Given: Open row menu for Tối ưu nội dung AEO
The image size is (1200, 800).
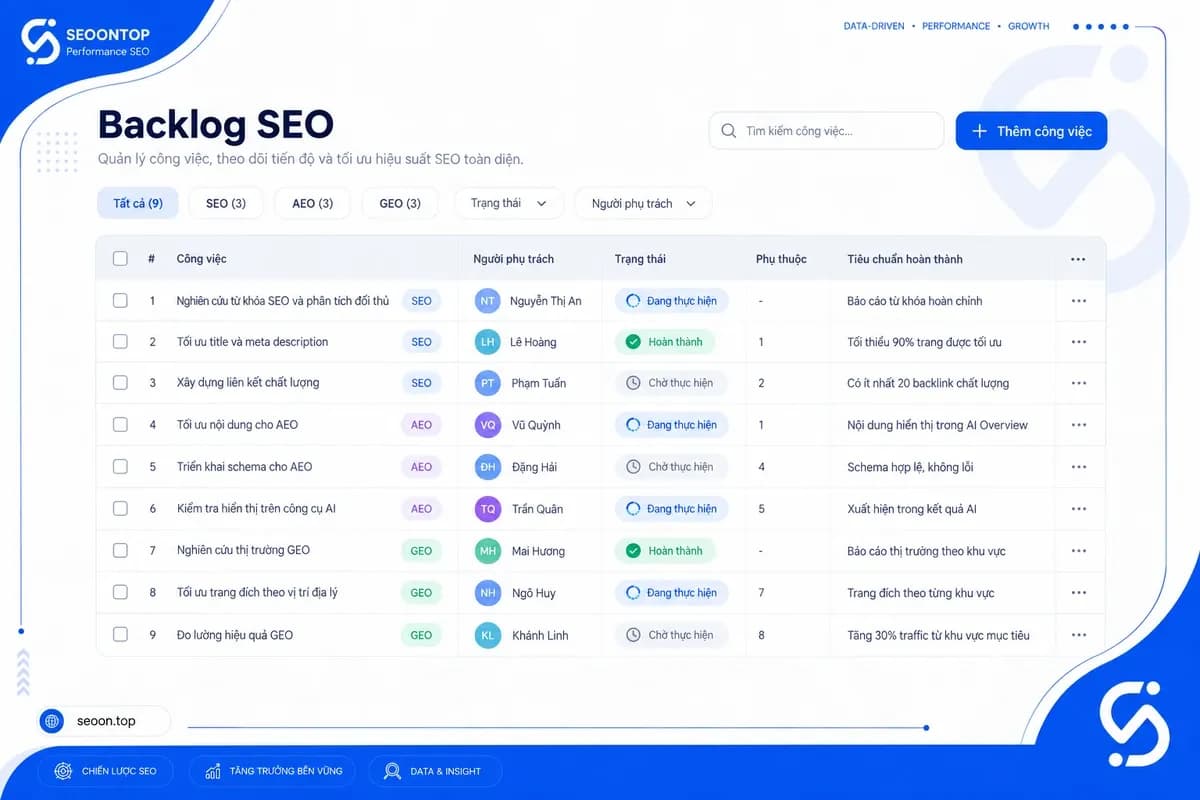Looking at the screenshot, I should 1078,425.
